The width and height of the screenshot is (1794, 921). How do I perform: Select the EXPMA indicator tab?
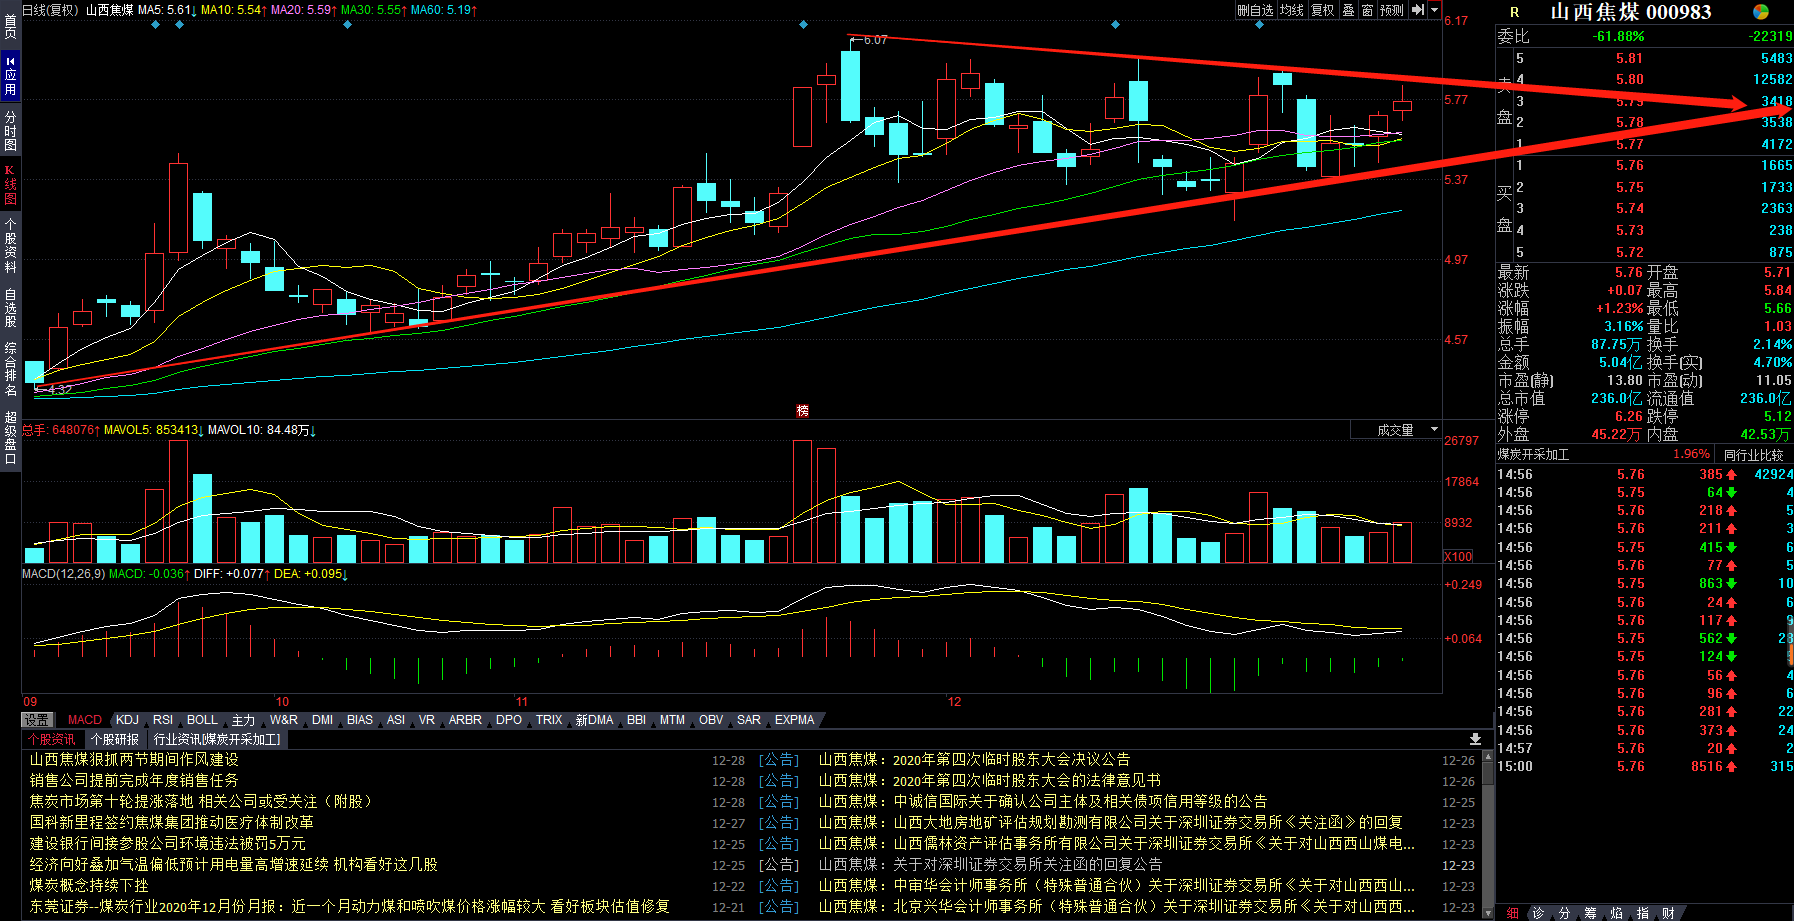(794, 720)
